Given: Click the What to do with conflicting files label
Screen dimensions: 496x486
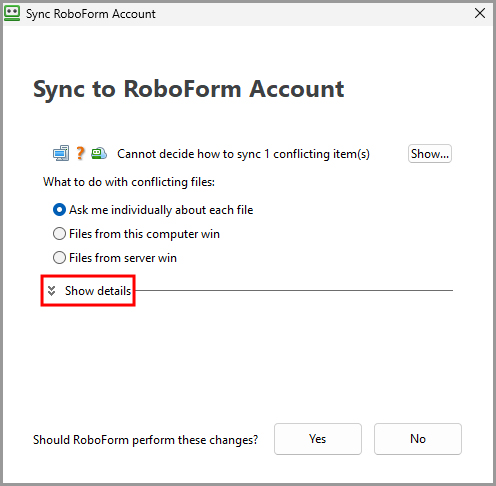Looking at the screenshot, I should (x=129, y=182).
